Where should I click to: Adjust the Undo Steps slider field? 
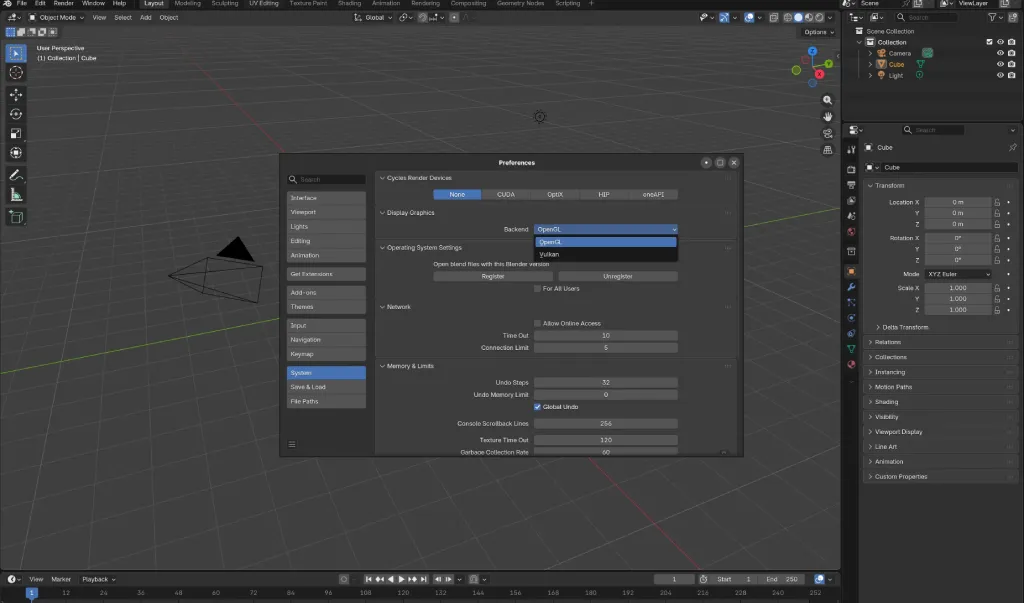point(605,382)
